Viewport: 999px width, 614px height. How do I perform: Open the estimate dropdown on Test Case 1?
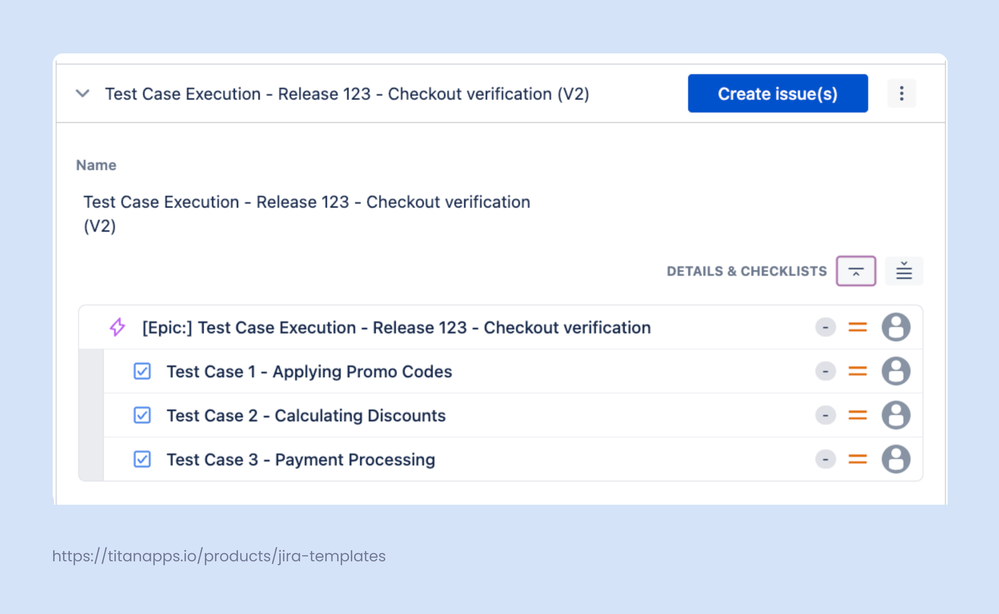(825, 371)
